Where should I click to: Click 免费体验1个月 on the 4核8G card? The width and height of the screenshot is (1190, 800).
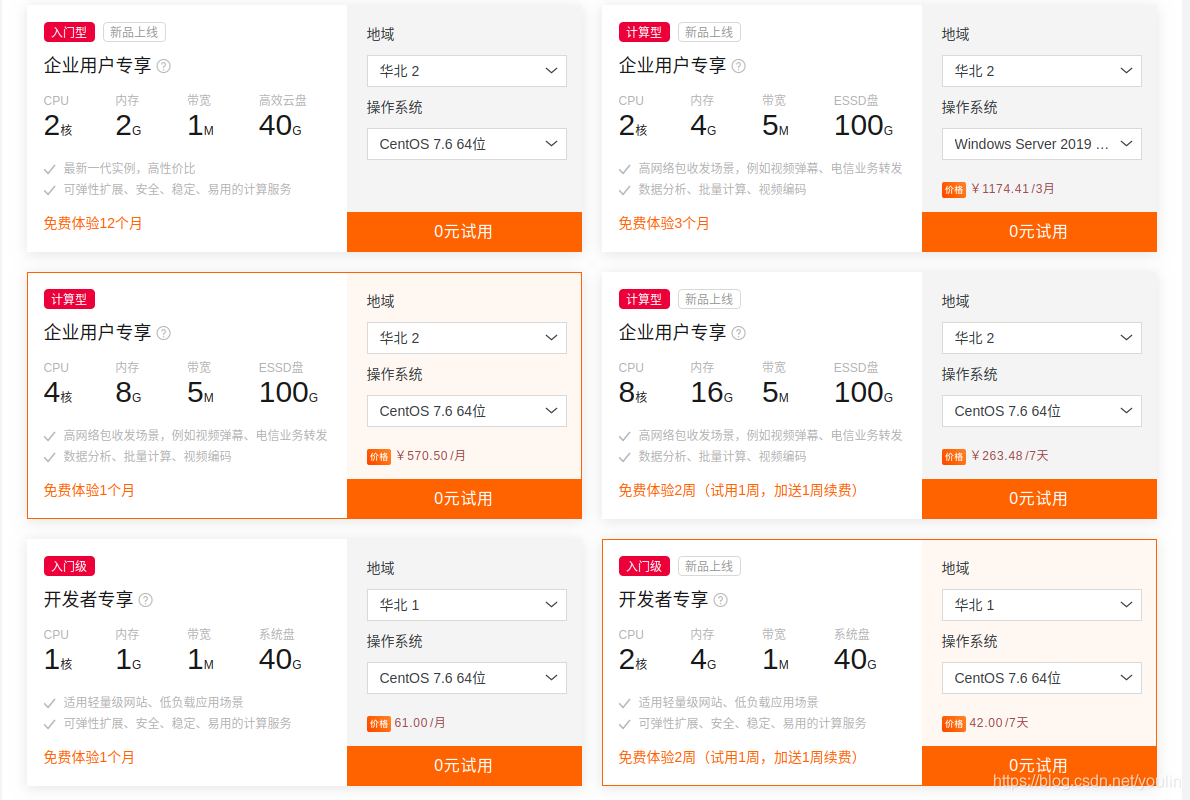(x=89, y=490)
